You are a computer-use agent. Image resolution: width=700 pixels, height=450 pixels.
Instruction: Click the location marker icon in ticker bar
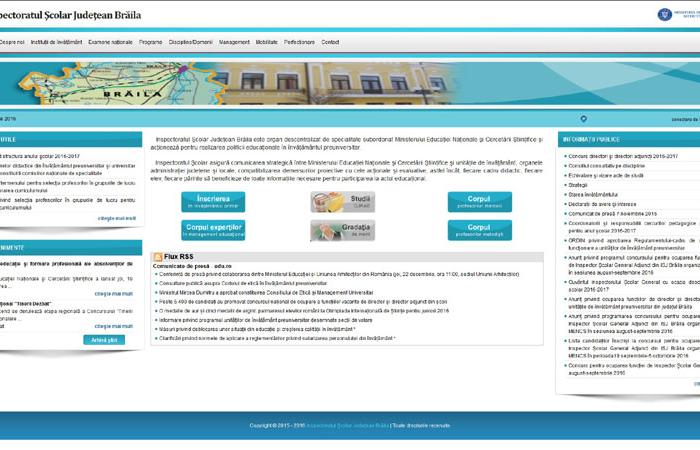pyautogui.click(x=583, y=119)
